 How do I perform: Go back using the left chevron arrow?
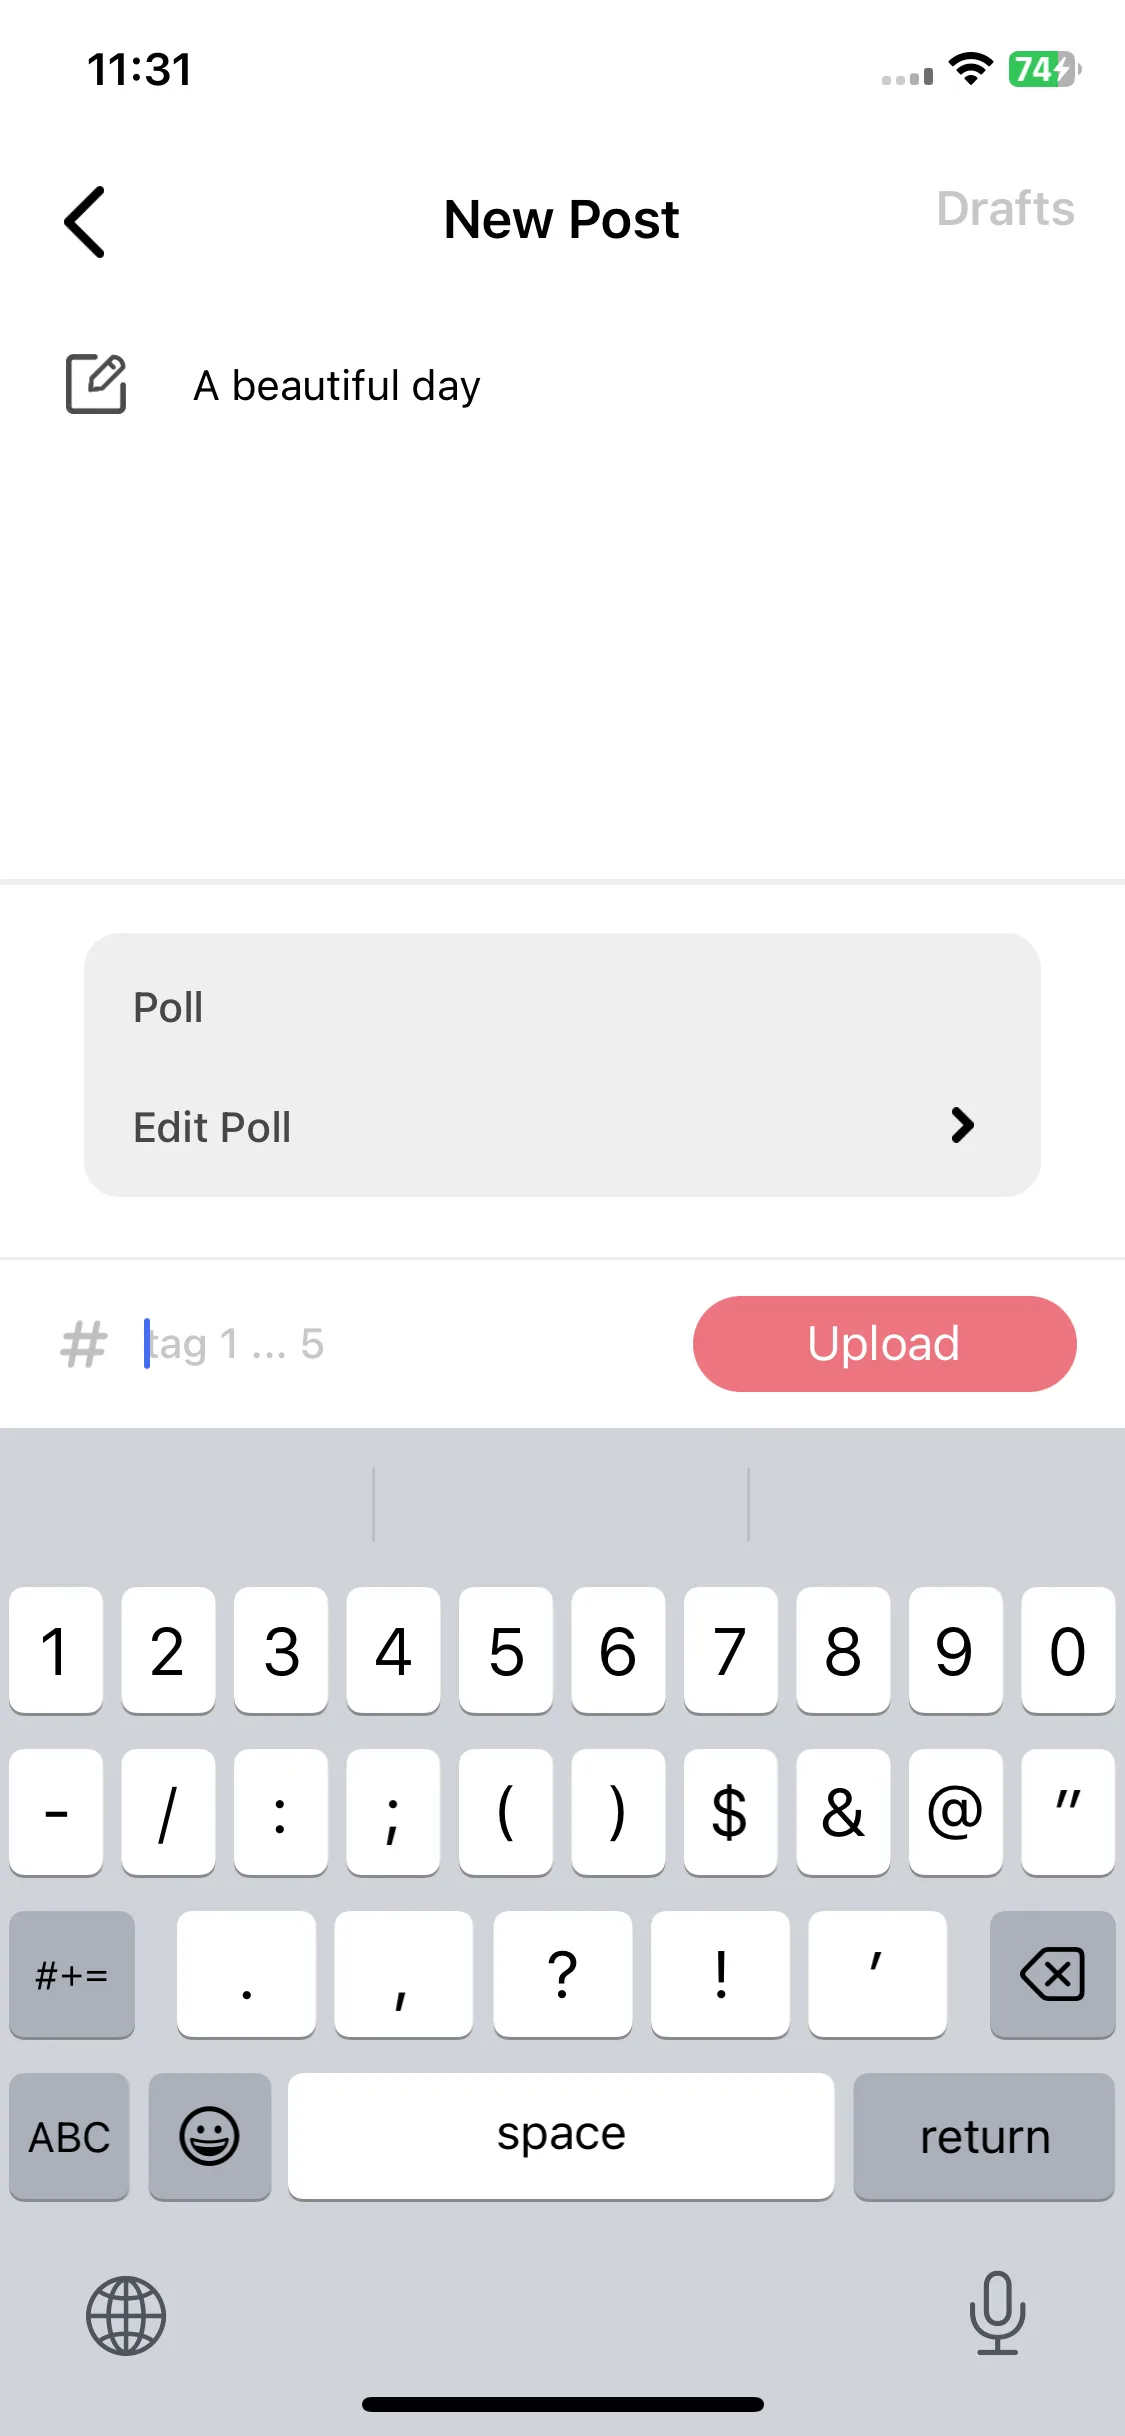tap(85, 222)
